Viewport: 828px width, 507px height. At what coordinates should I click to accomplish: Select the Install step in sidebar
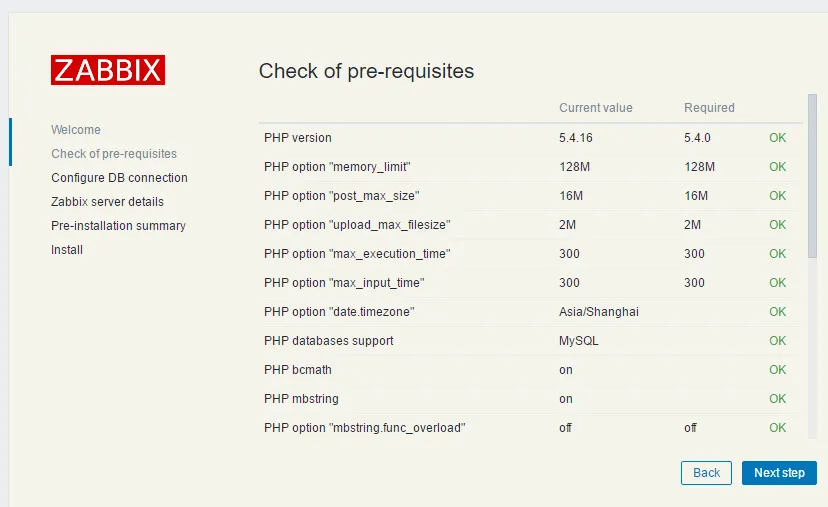point(67,250)
